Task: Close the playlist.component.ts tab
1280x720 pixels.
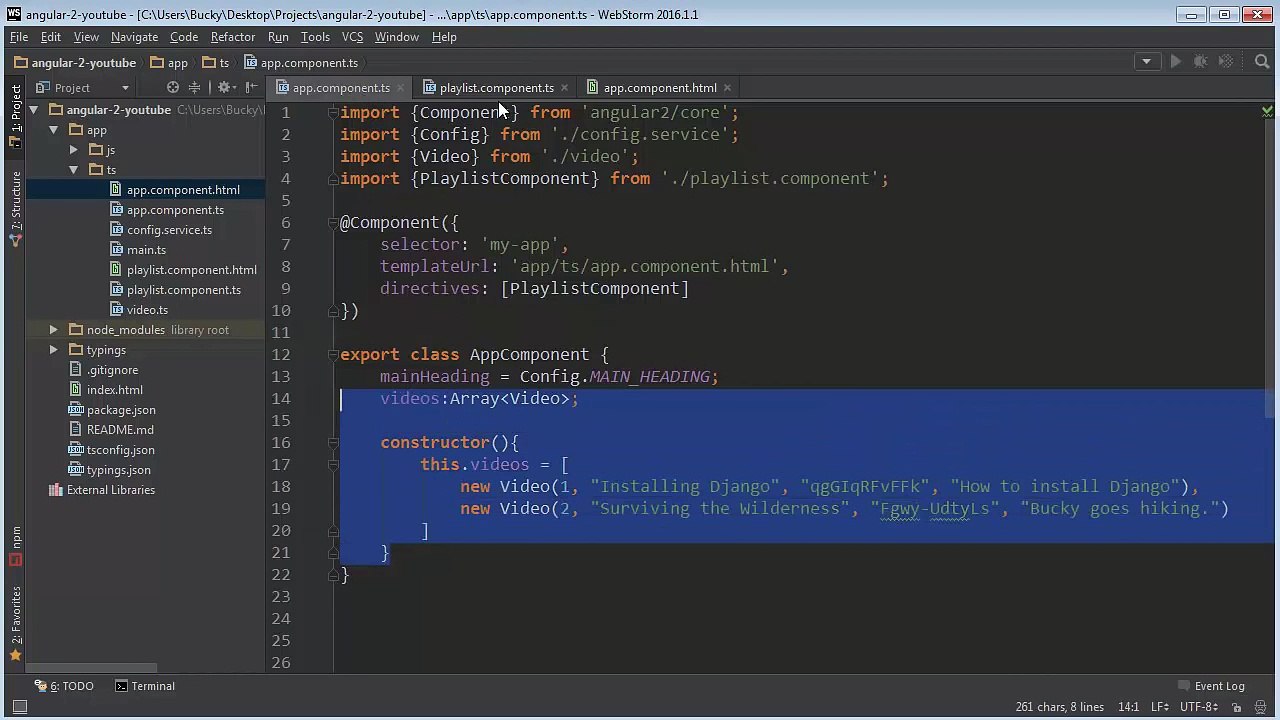Action: tap(564, 88)
